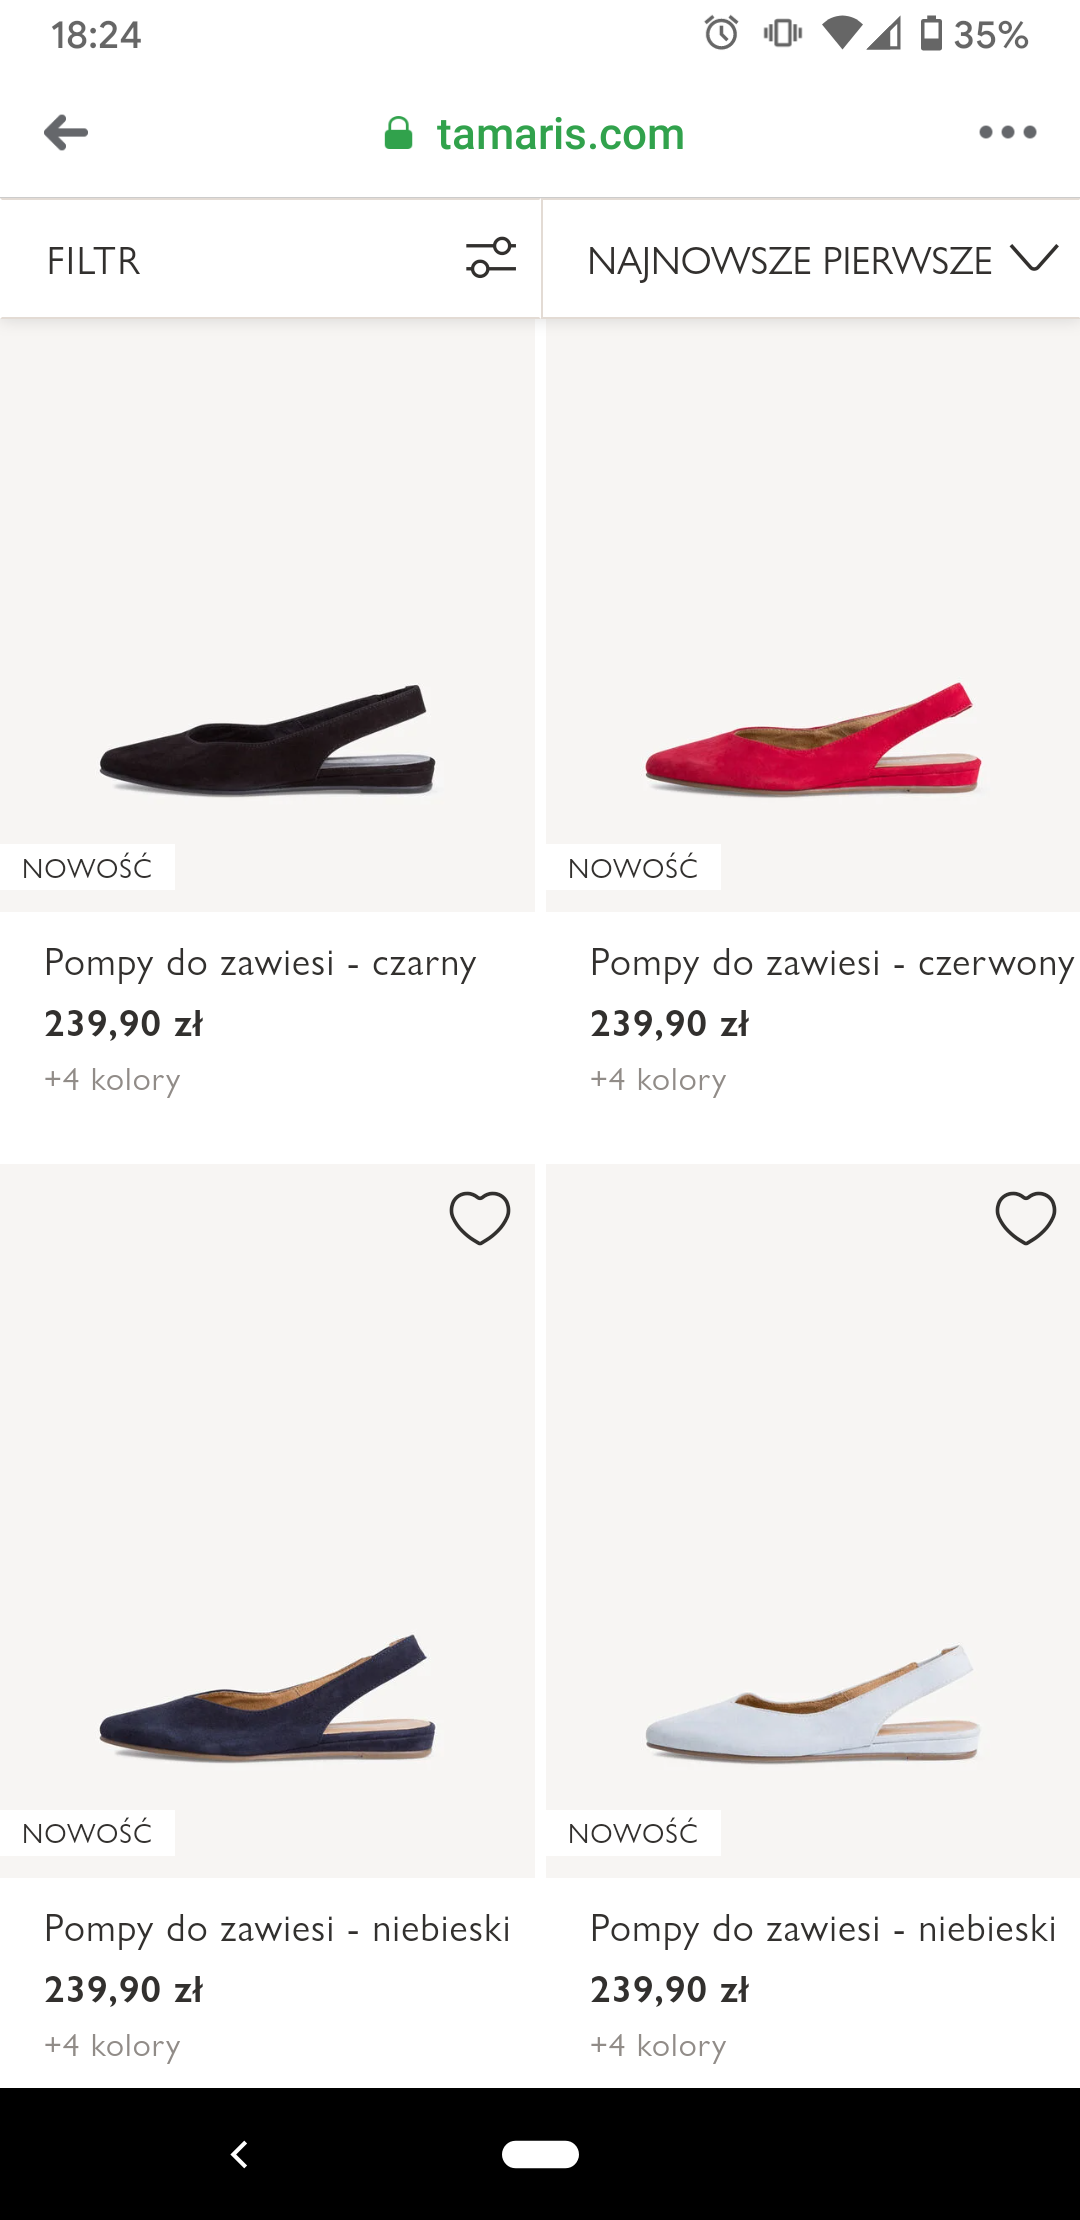Open Pompy do zawiesi - czerwony link
This screenshot has height=2220, width=1080.
point(831,963)
